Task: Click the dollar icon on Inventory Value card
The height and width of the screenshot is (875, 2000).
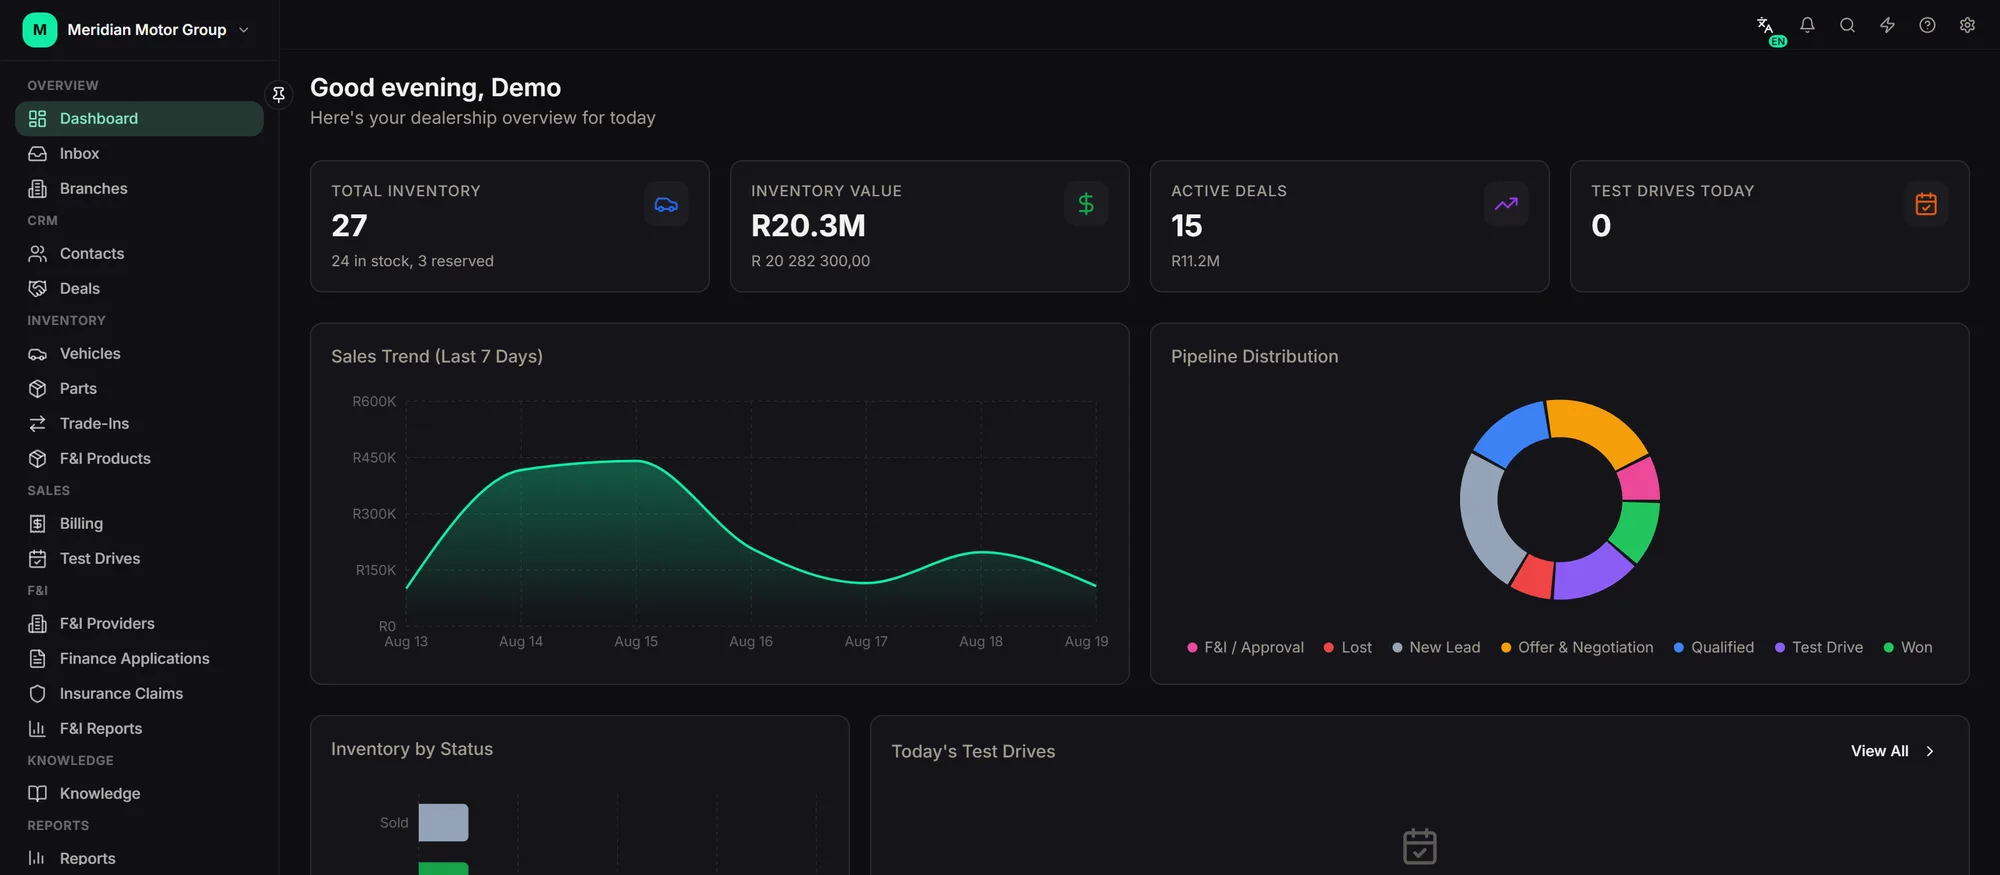Action: (x=1086, y=204)
